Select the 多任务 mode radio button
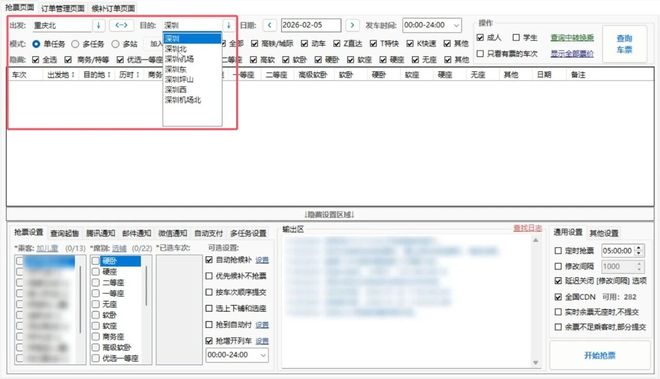 click(x=75, y=44)
